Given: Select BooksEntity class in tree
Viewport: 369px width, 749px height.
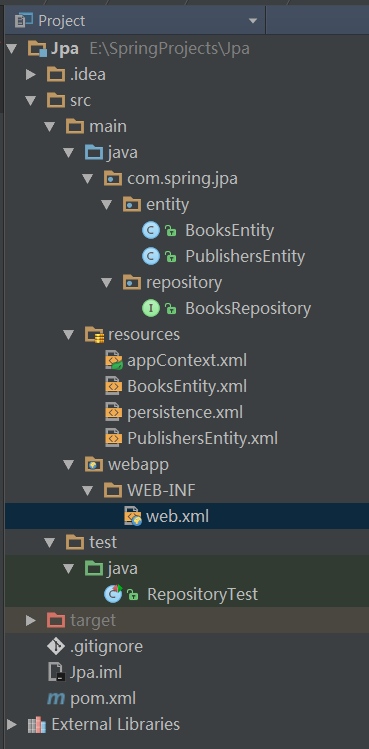Looking at the screenshot, I should (229, 231).
